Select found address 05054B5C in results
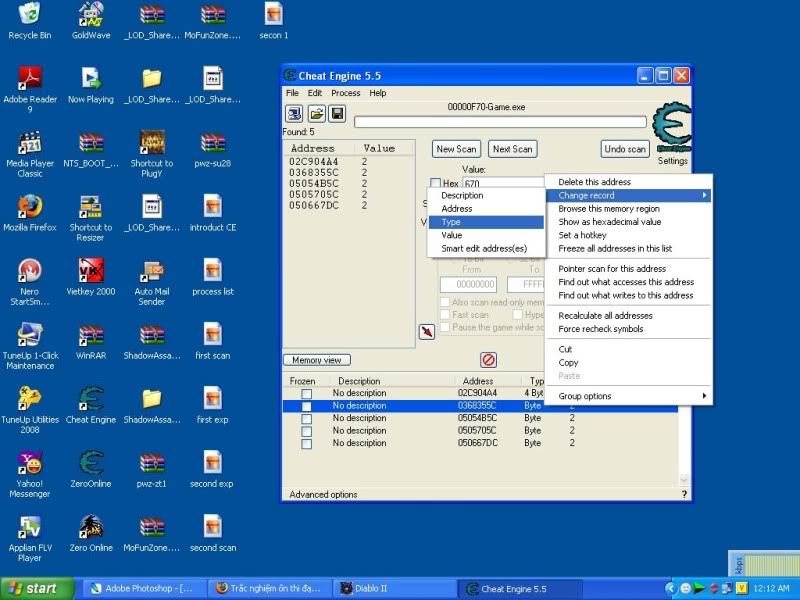Screen dimensions: 800x600 [x=349, y=184]
